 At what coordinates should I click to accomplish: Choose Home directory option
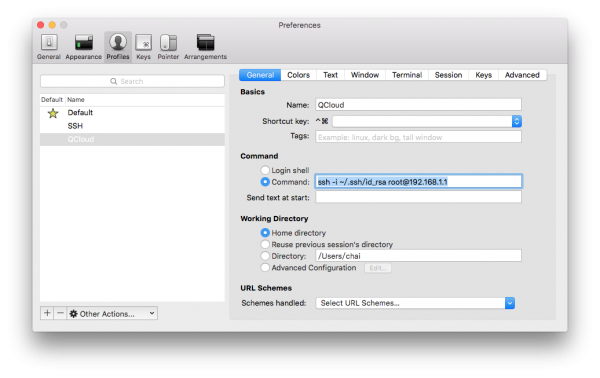[x=265, y=233]
